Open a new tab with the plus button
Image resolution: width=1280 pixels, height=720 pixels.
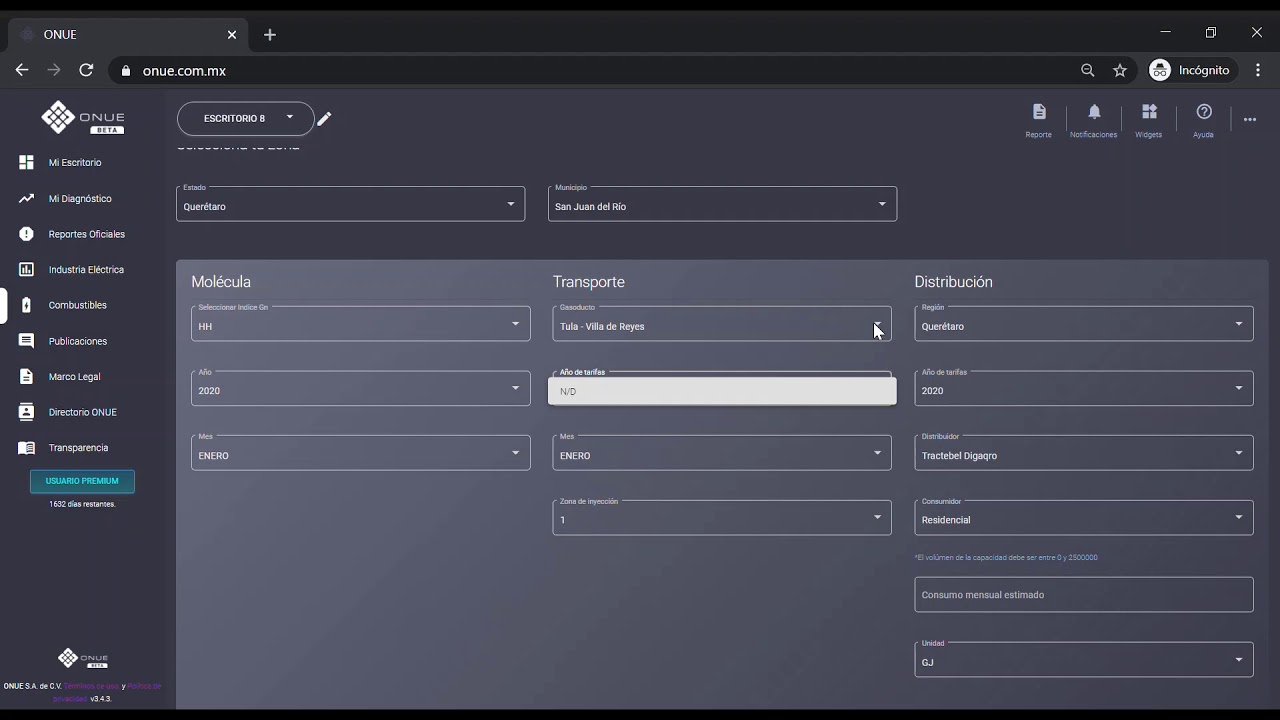pyautogui.click(x=270, y=34)
